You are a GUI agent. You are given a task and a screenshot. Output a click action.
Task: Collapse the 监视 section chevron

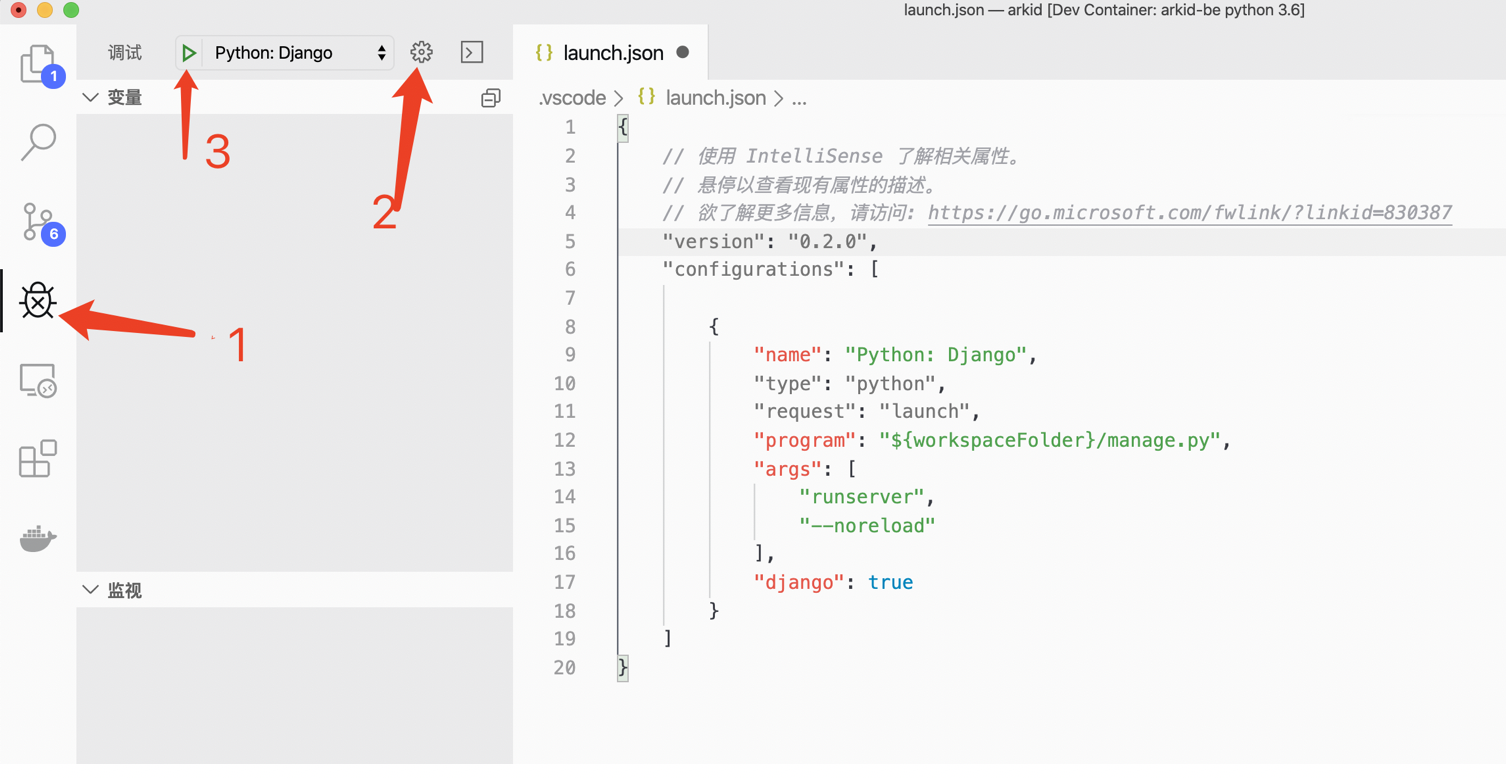pos(90,590)
